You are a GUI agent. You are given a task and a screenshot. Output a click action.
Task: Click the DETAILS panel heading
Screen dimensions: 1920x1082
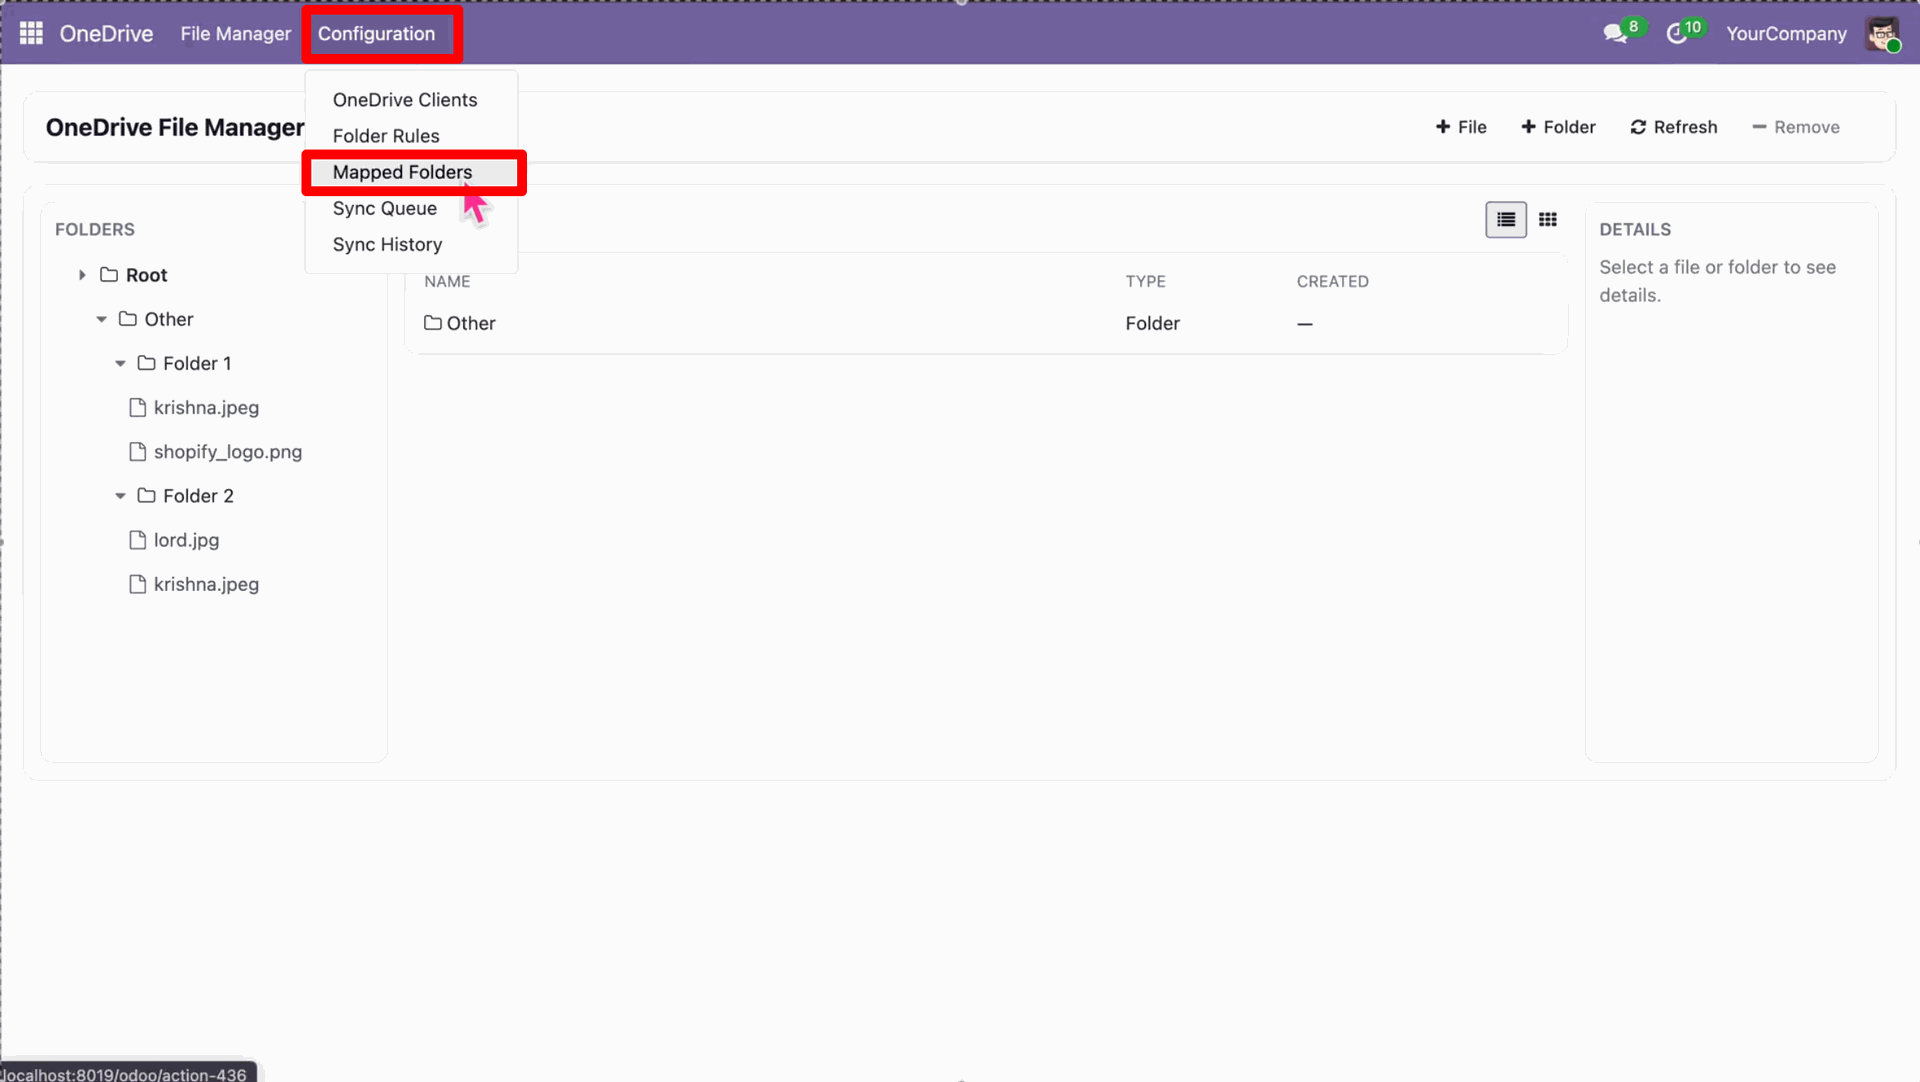1635,230
